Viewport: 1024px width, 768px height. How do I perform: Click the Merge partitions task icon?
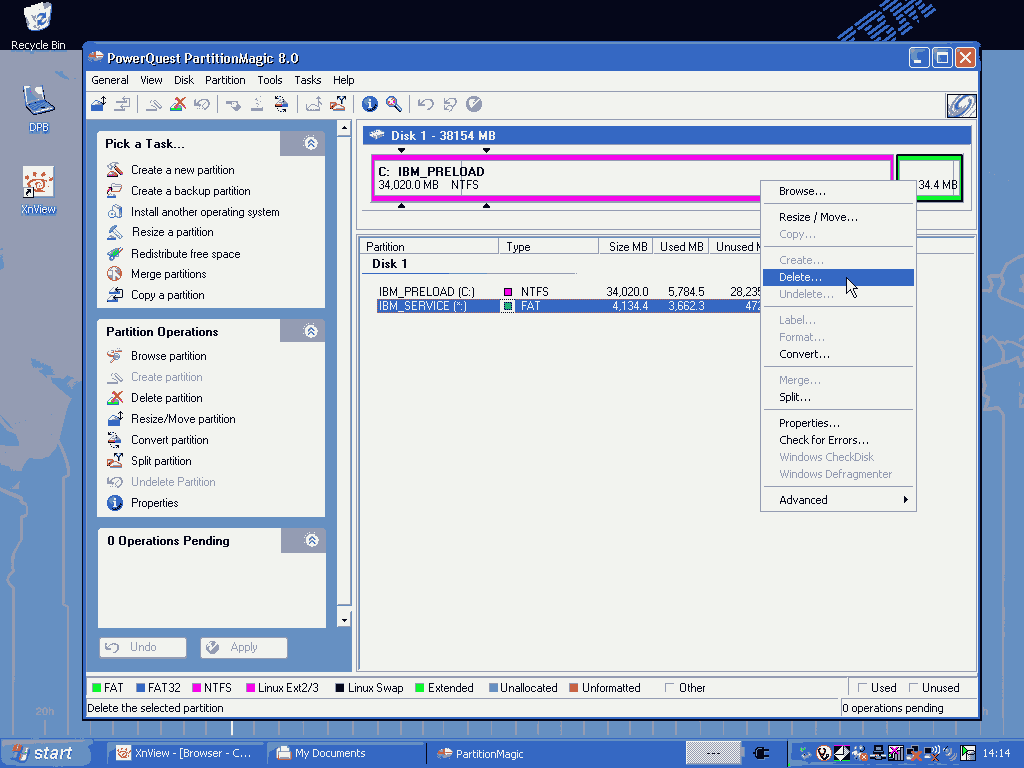pyautogui.click(x=114, y=274)
